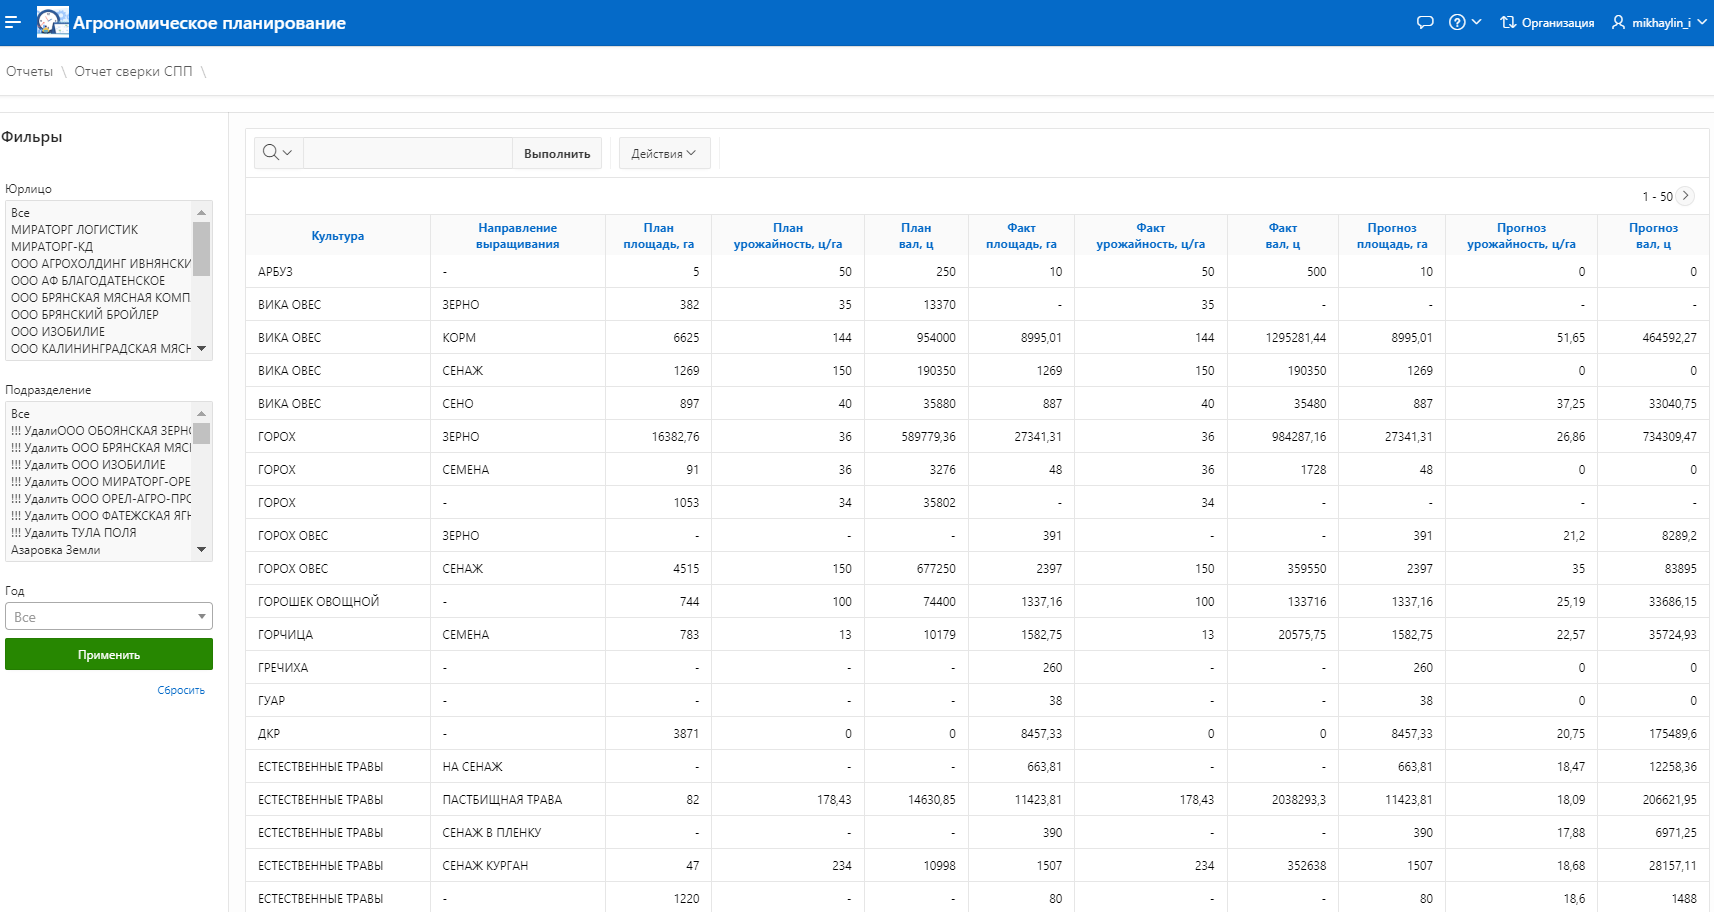Select МИРАТОРГ ЛОГИСТИК in Юрлицо list
Viewport: 1714px width, 912px height.
pos(75,230)
